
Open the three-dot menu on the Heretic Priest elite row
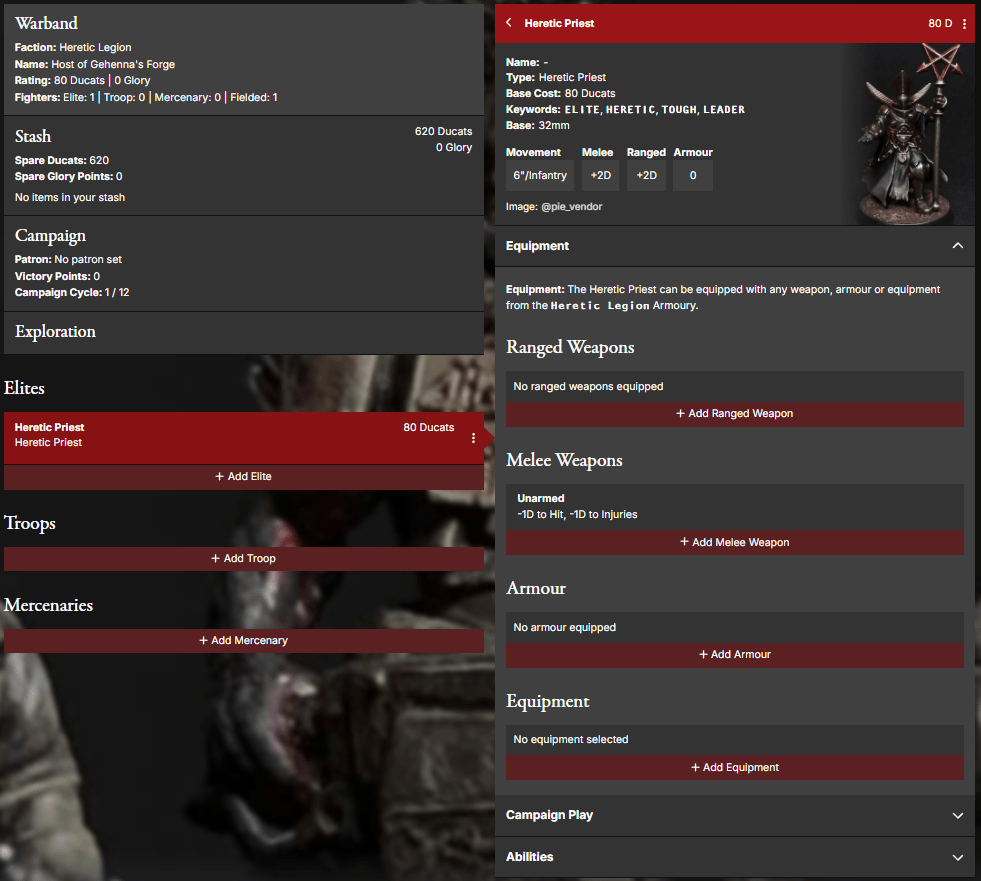pyautogui.click(x=473, y=438)
